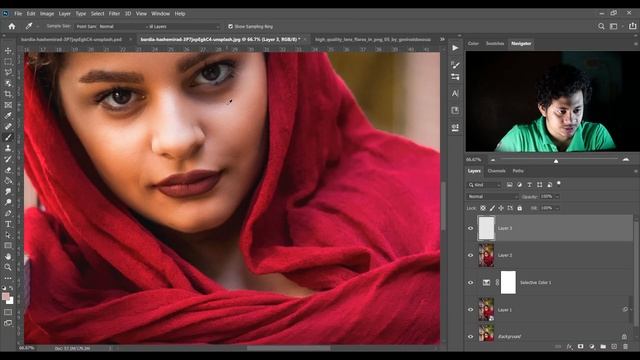Click the Share icon at top right
Viewport: 640px width, 360px height.
[632, 26]
